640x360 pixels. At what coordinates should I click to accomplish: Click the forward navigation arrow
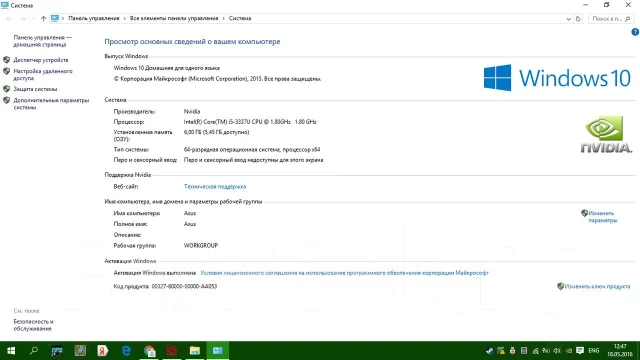[23, 18]
